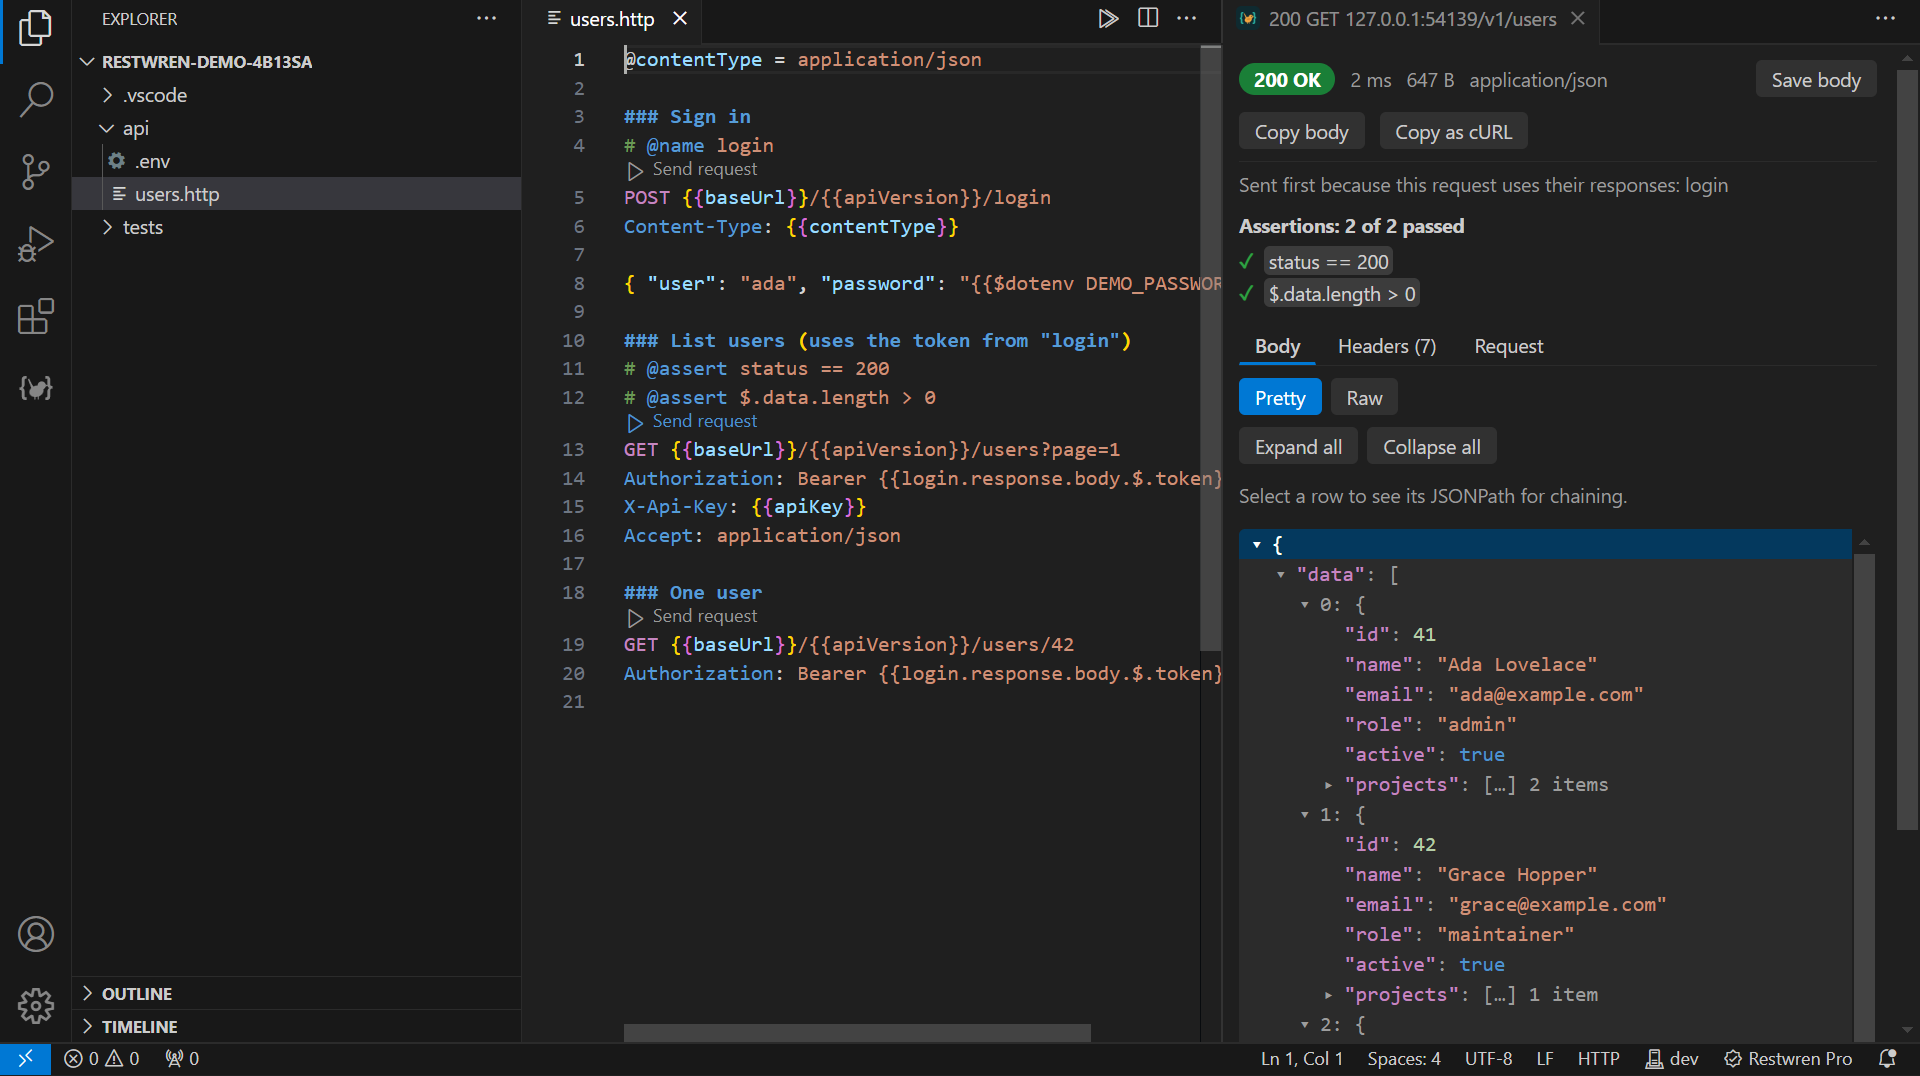Click the Copy body button
Screen dimensions: 1920x1076
[1301, 132]
